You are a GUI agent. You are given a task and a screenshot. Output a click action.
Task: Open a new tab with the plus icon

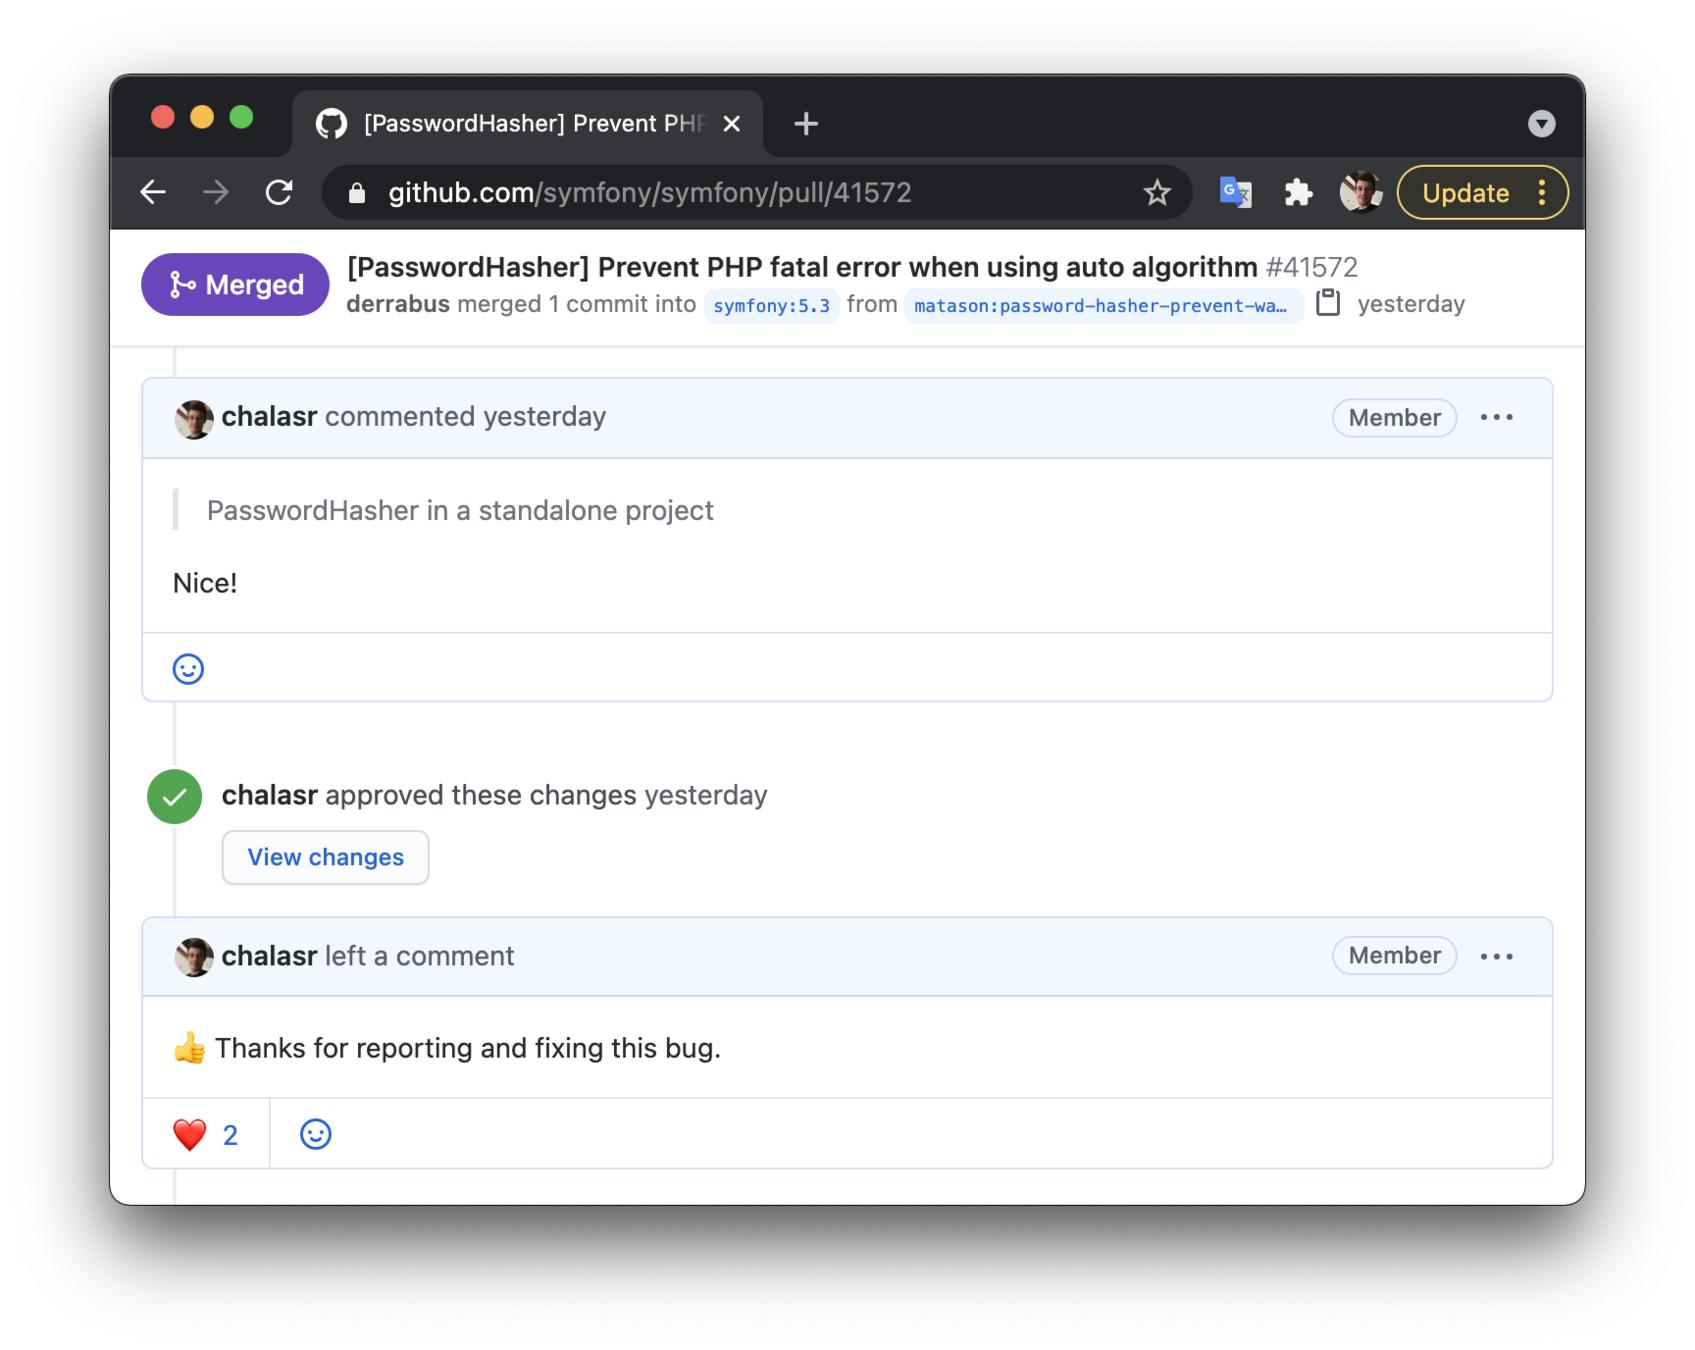tap(806, 123)
